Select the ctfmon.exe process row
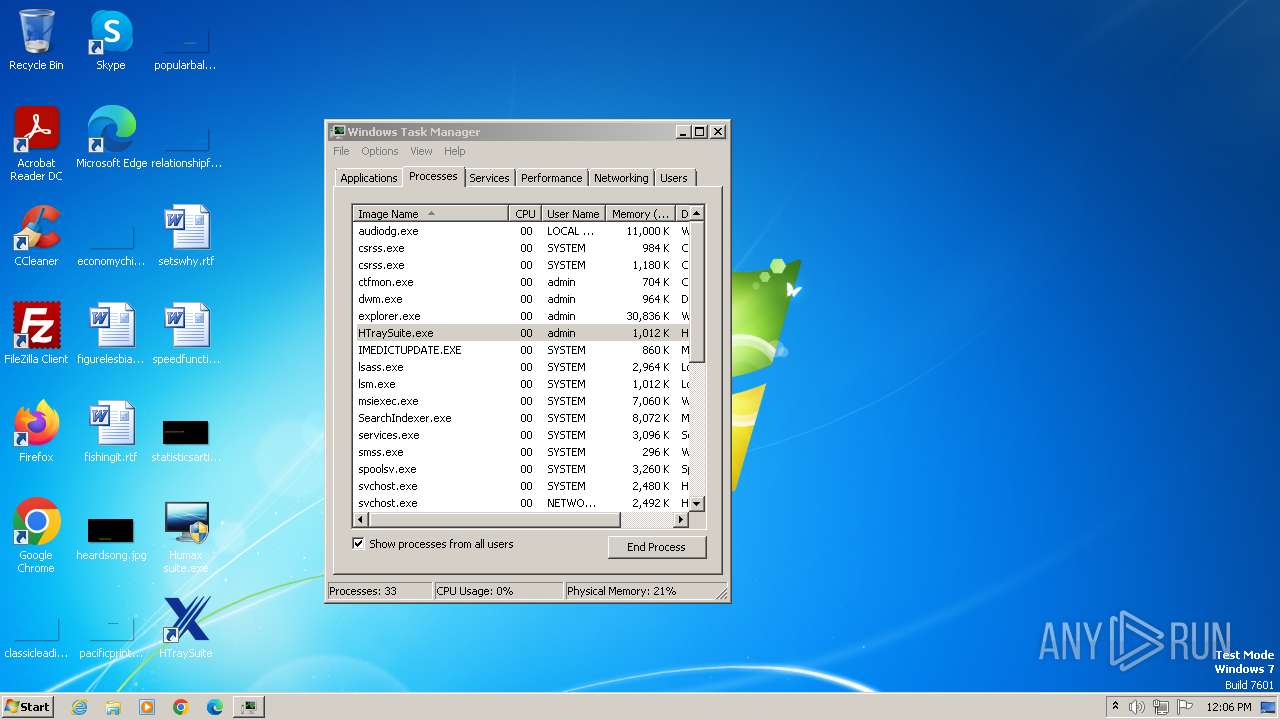 521,282
